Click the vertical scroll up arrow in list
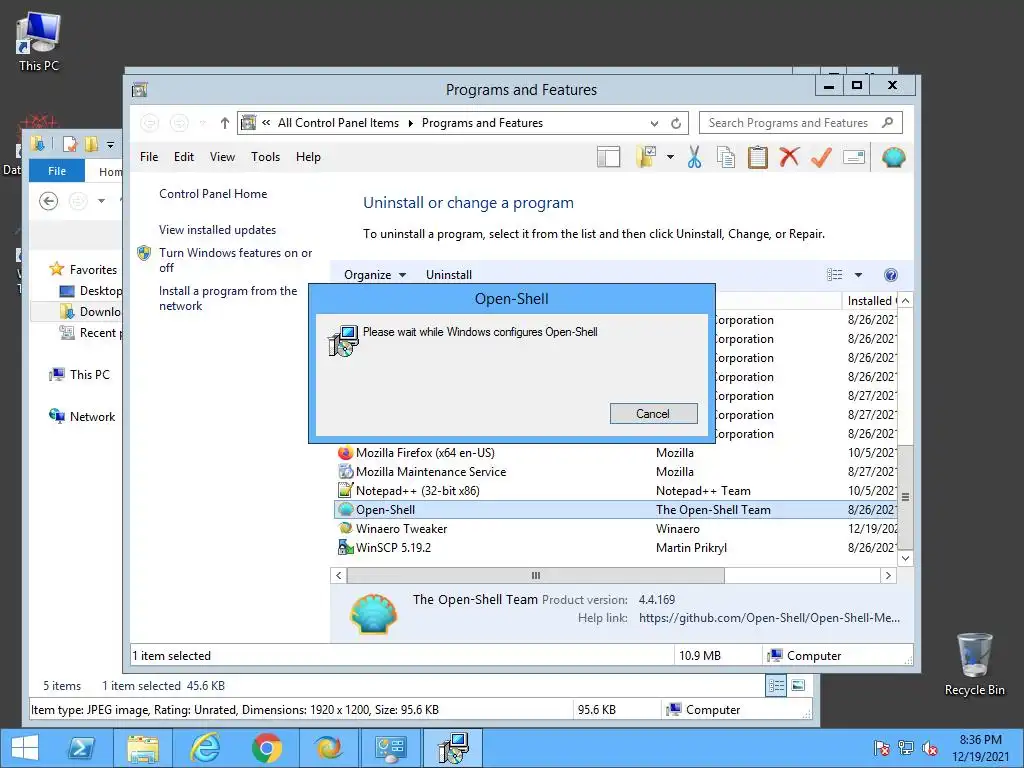Viewport: 1024px width, 768px height. [x=905, y=300]
